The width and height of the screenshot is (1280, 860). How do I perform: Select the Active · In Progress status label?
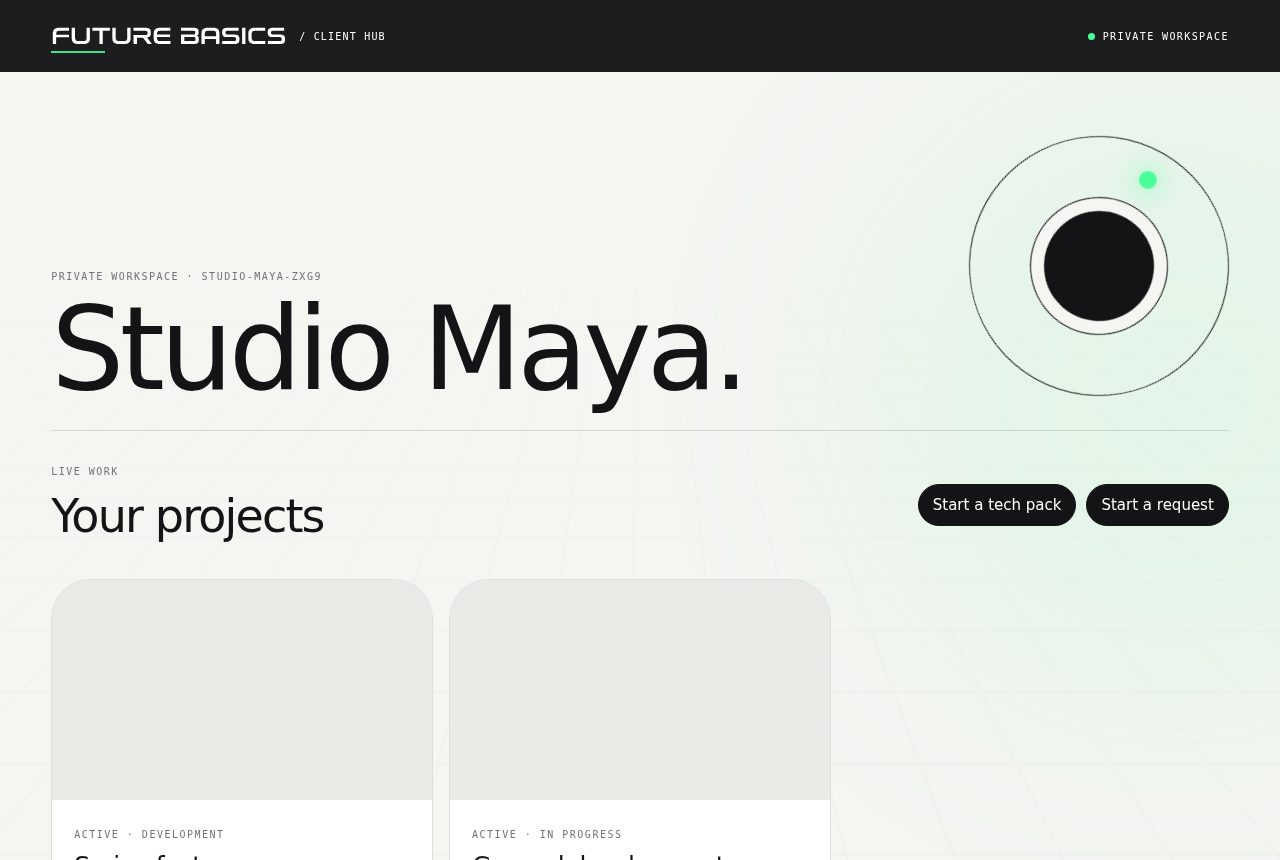tap(547, 835)
